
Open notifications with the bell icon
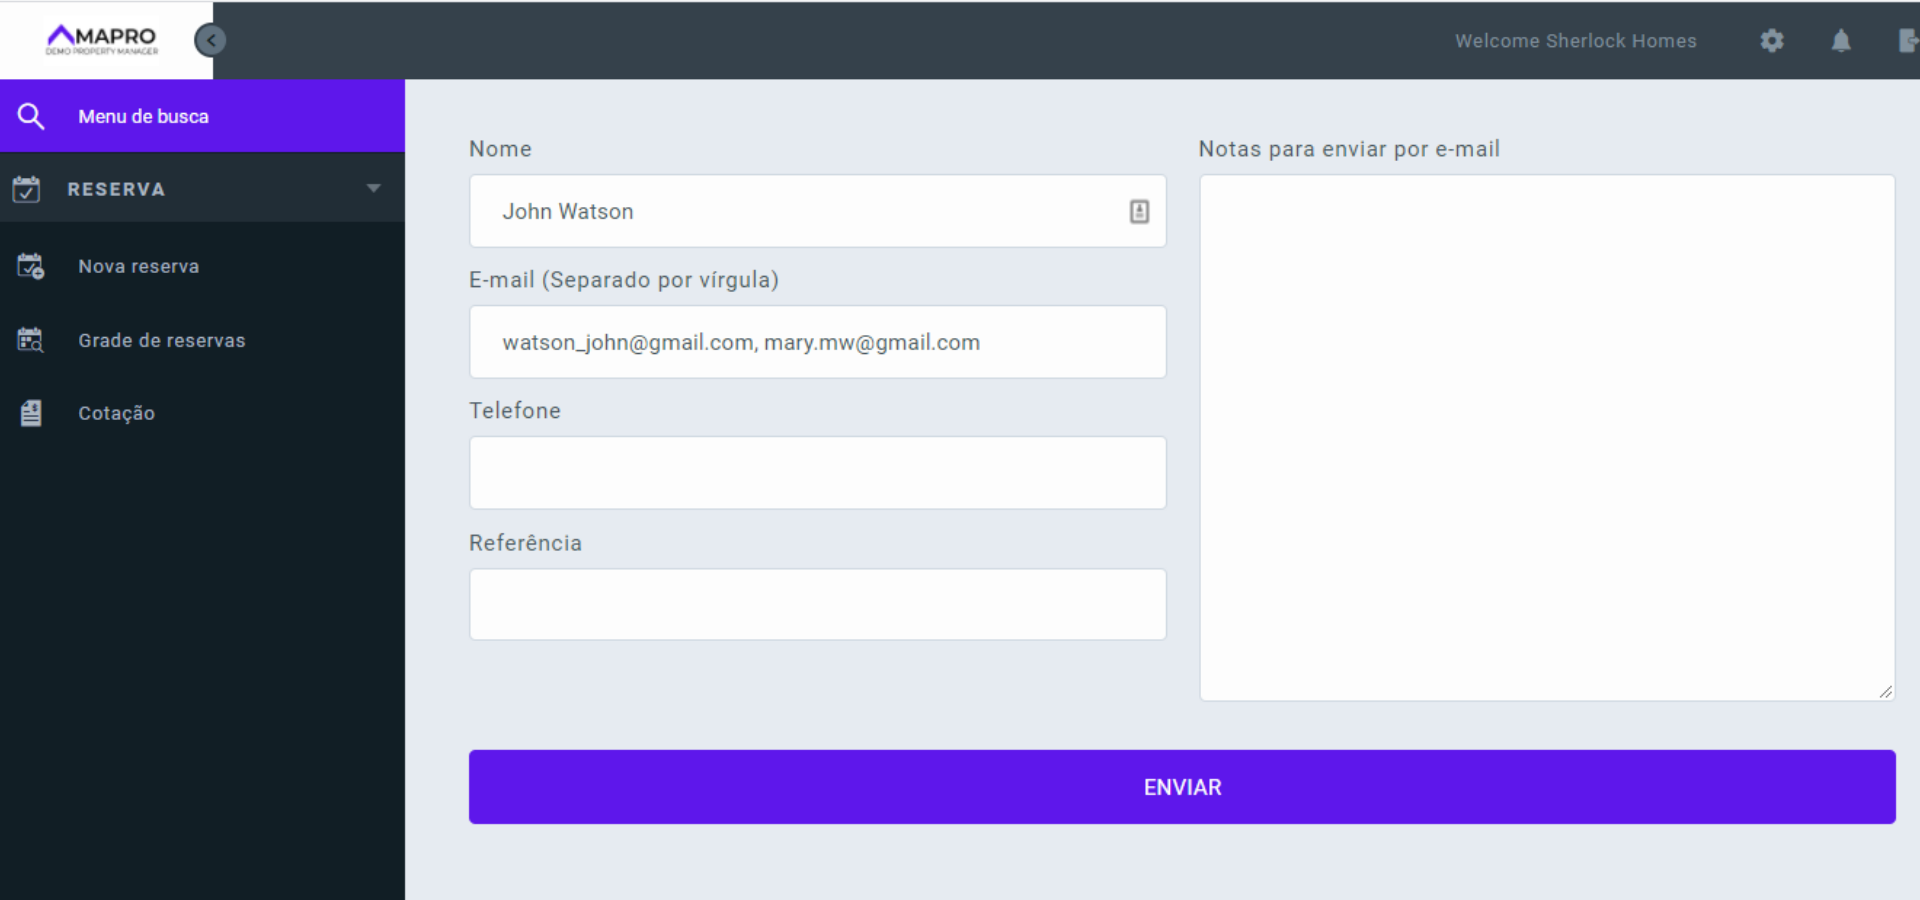(1842, 40)
